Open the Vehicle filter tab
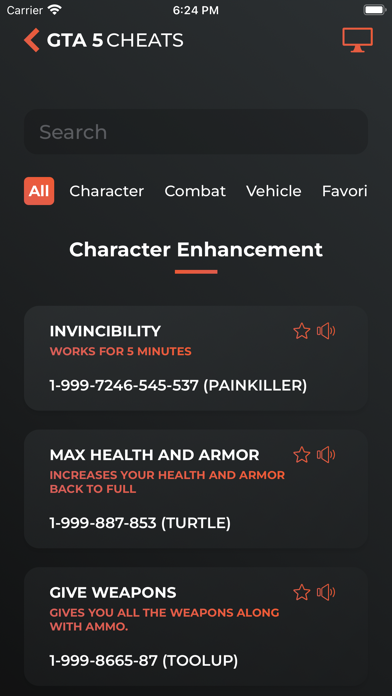The width and height of the screenshot is (392, 696). (x=274, y=191)
